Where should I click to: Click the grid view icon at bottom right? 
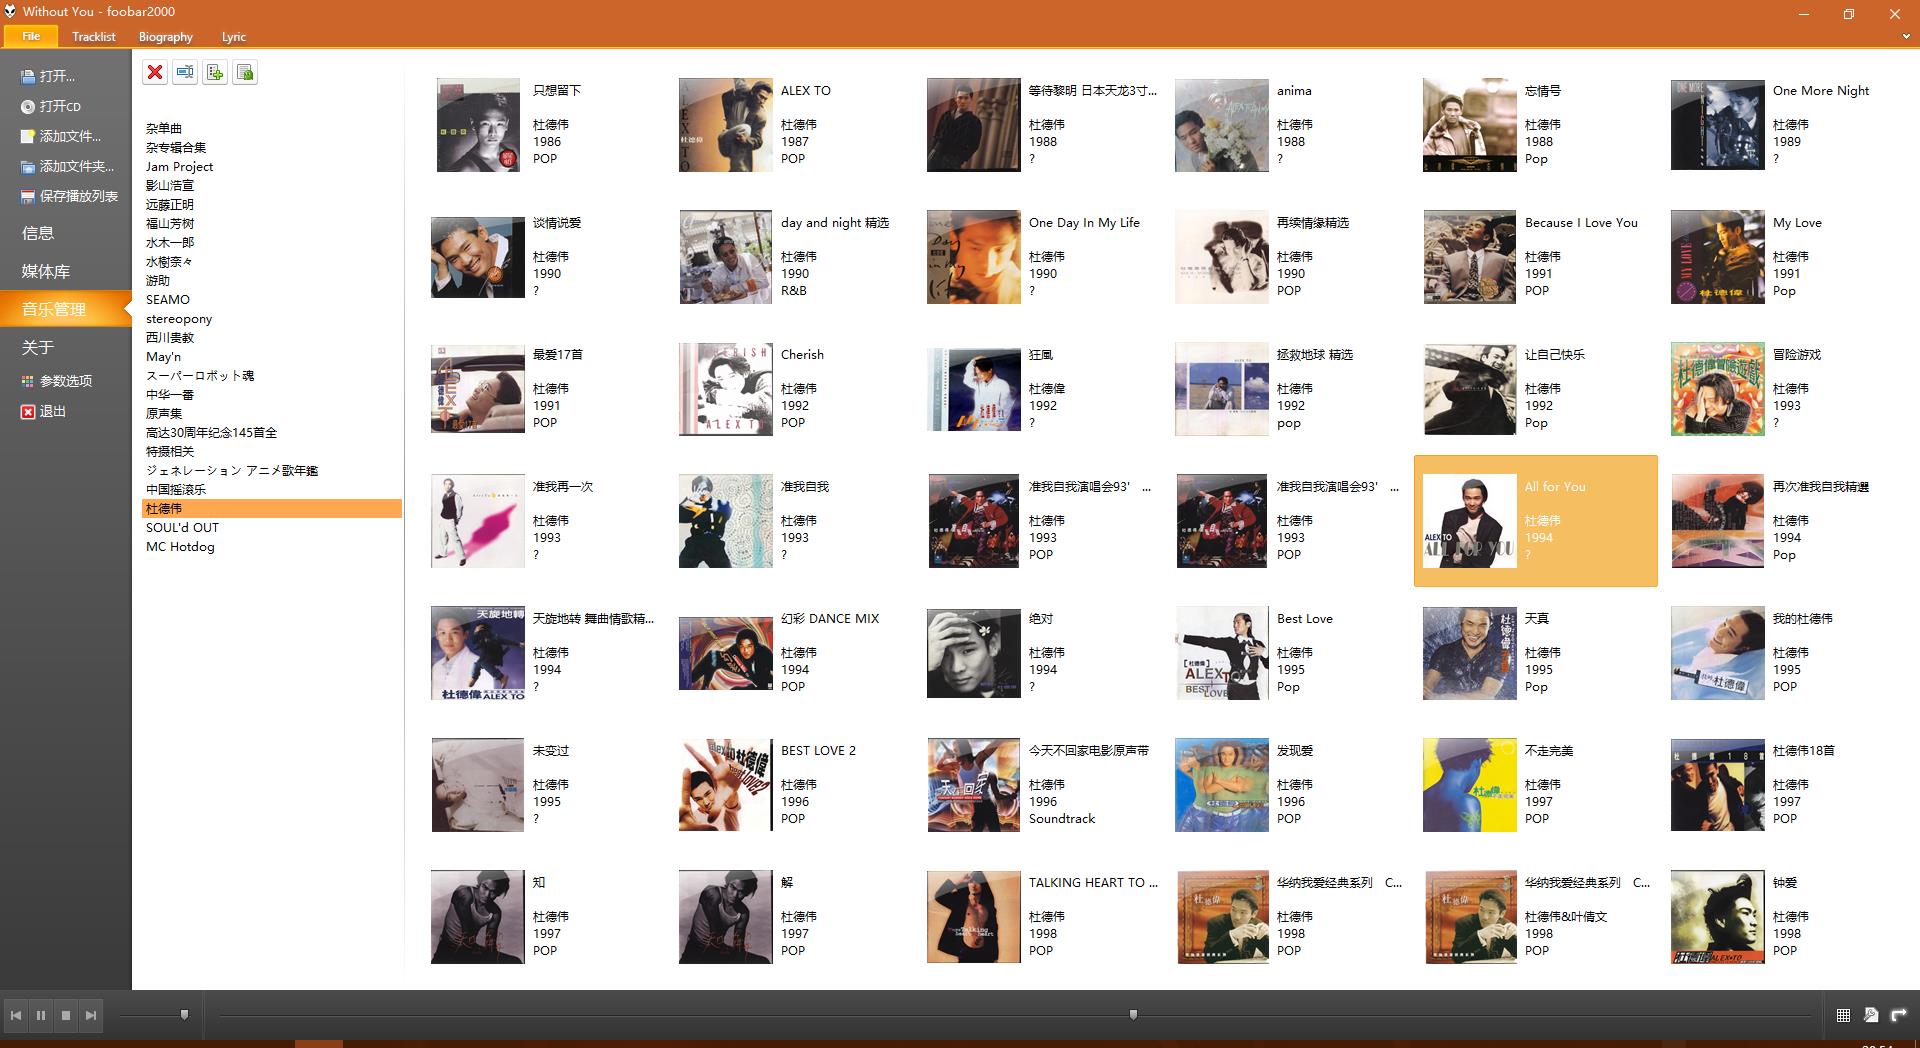(x=1843, y=1015)
